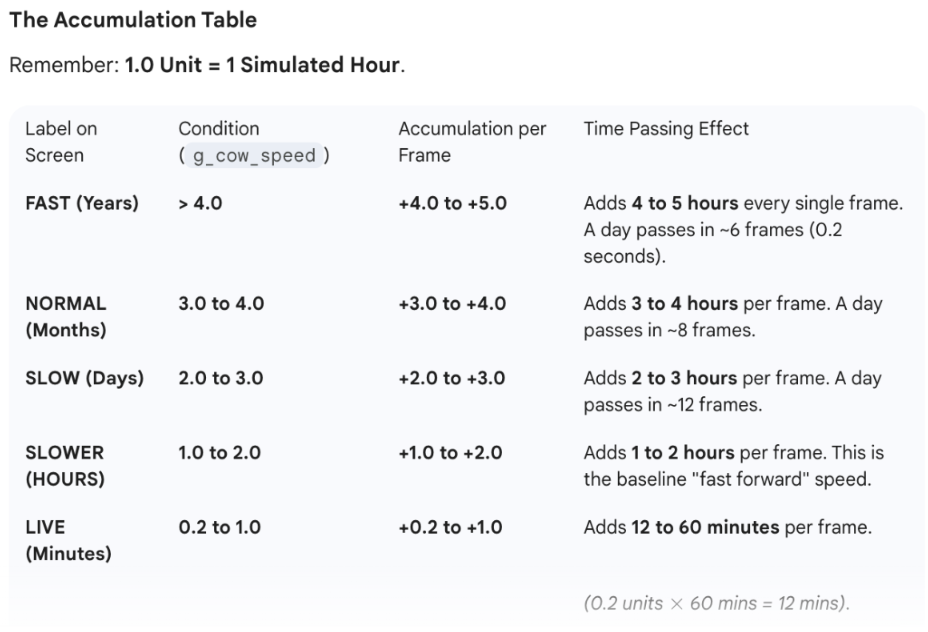
Task: Click the "+4.0 to +5.0" accumulation value
Action: [453, 204]
